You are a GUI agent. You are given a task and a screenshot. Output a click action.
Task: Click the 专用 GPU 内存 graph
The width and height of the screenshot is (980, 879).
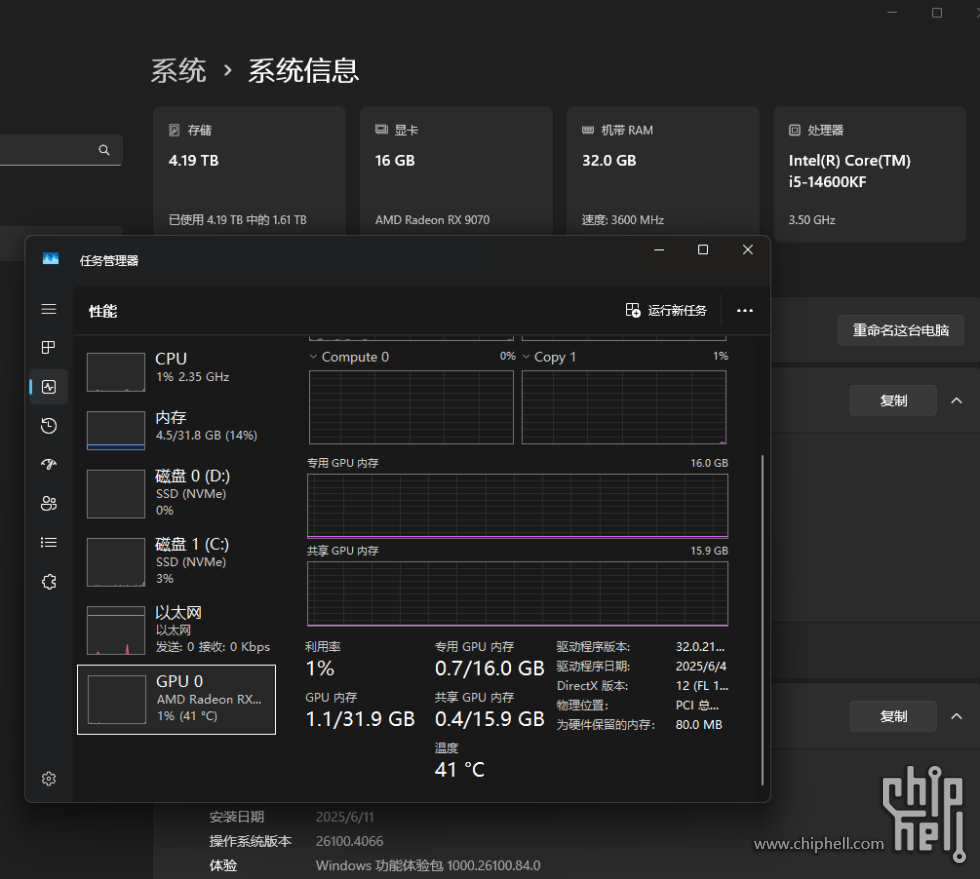518,506
